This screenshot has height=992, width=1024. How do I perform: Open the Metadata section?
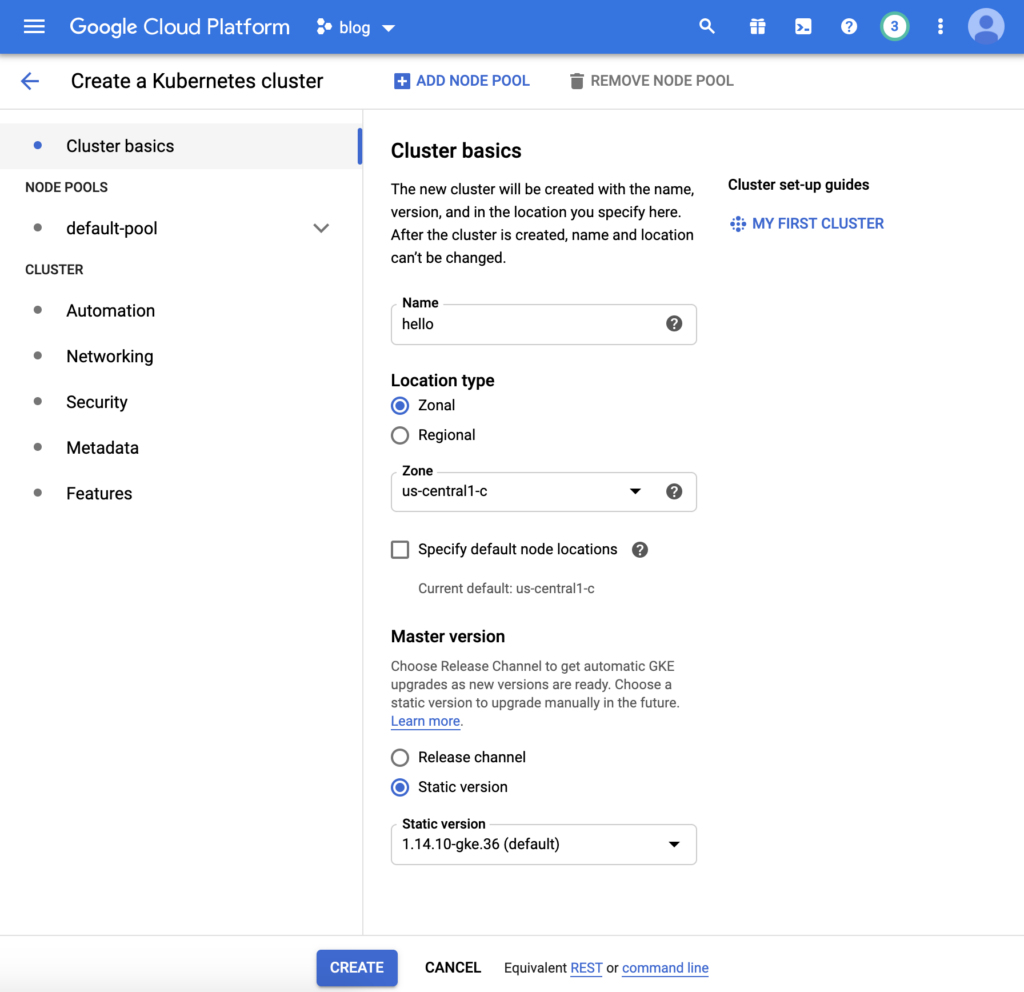pyautogui.click(x=103, y=448)
